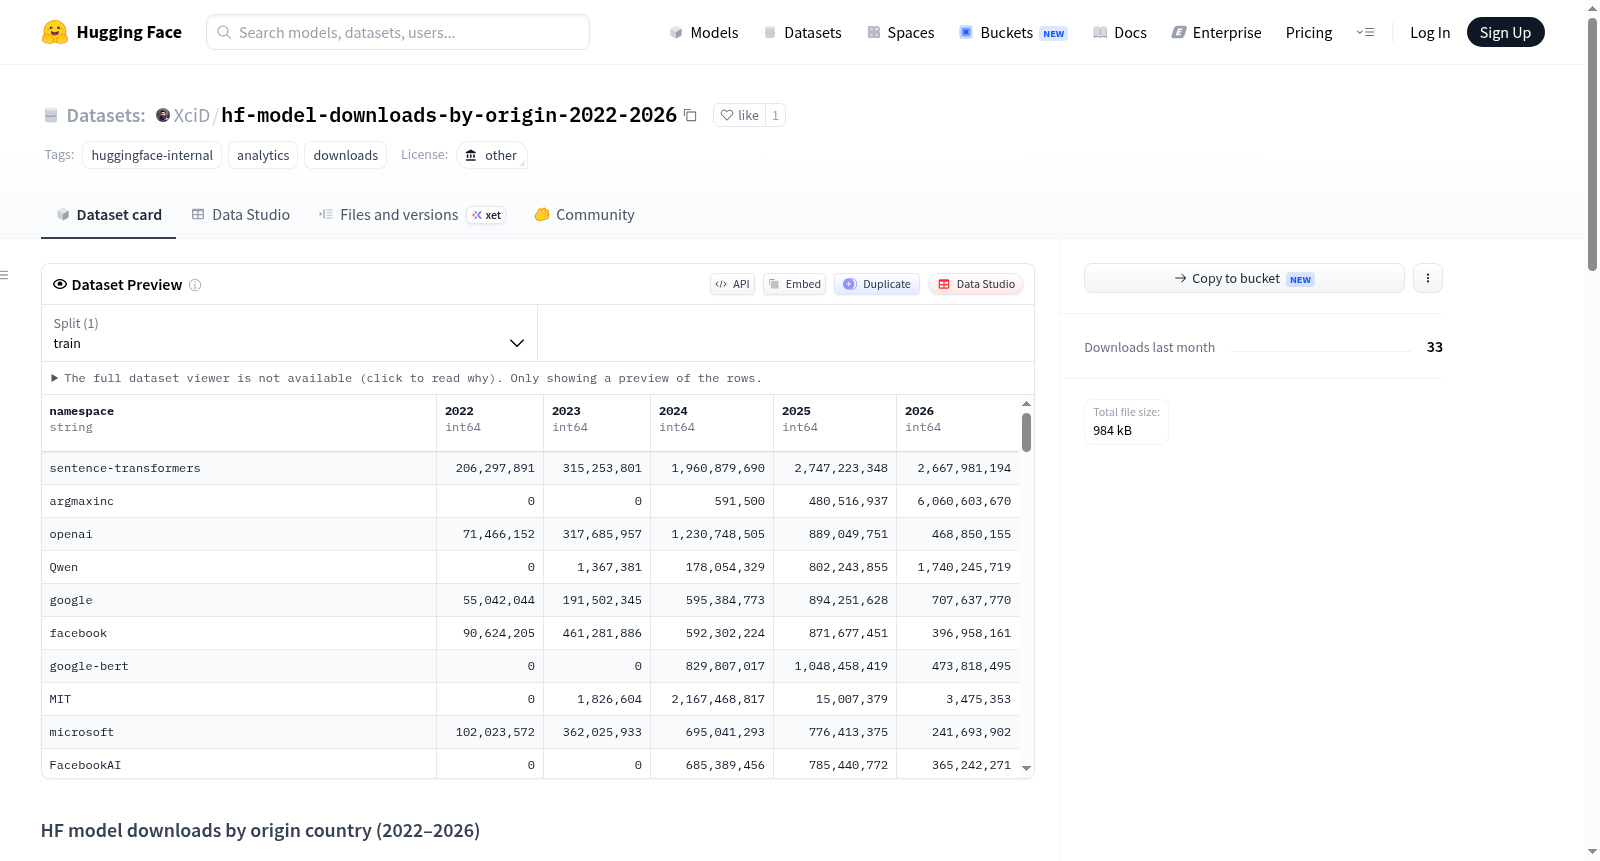Click the value 6,060,603,670 cell
This screenshot has width=1600, height=861.
[958, 501]
